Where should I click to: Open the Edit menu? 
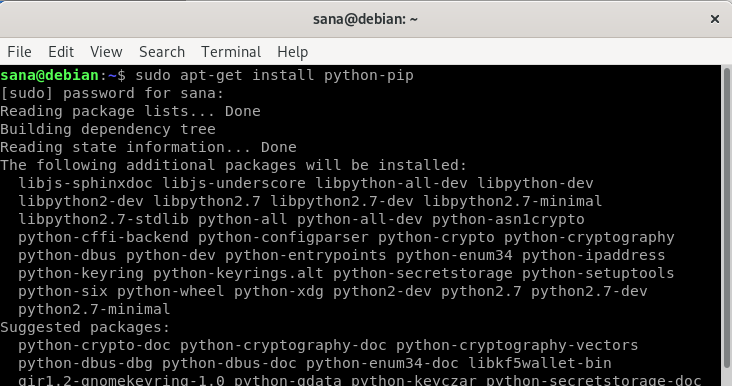(61, 52)
